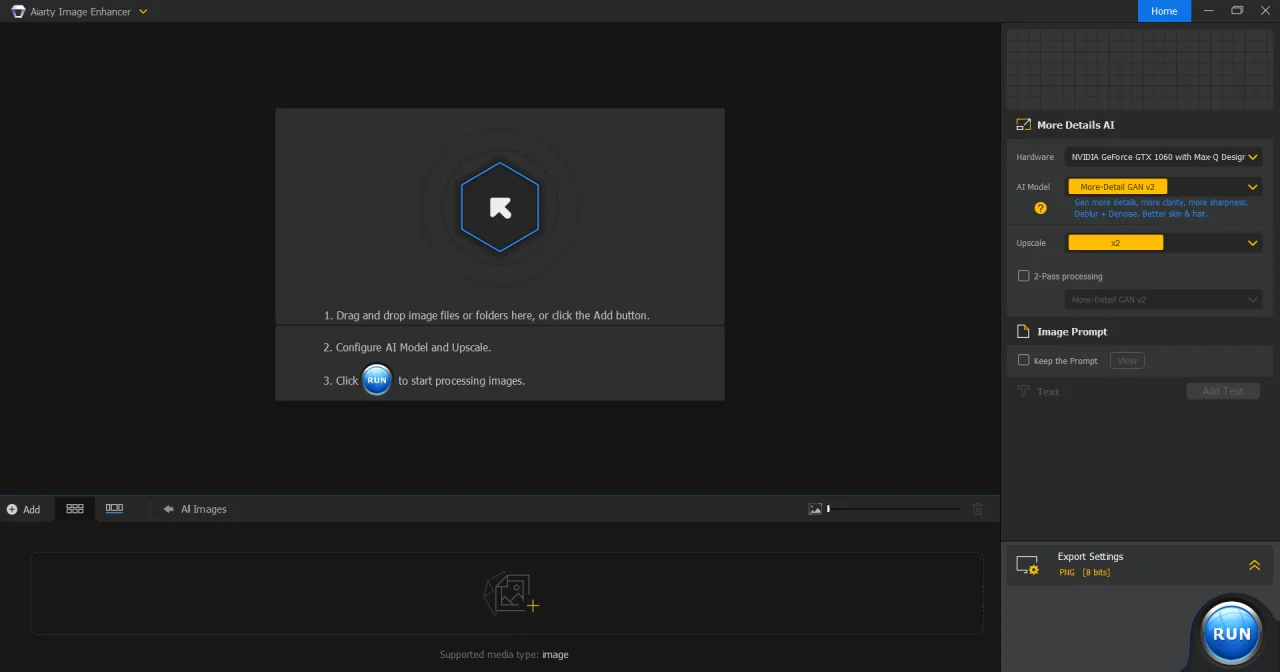Click the Configure AI Model and Upscale text
The image size is (1280, 672).
(x=407, y=347)
